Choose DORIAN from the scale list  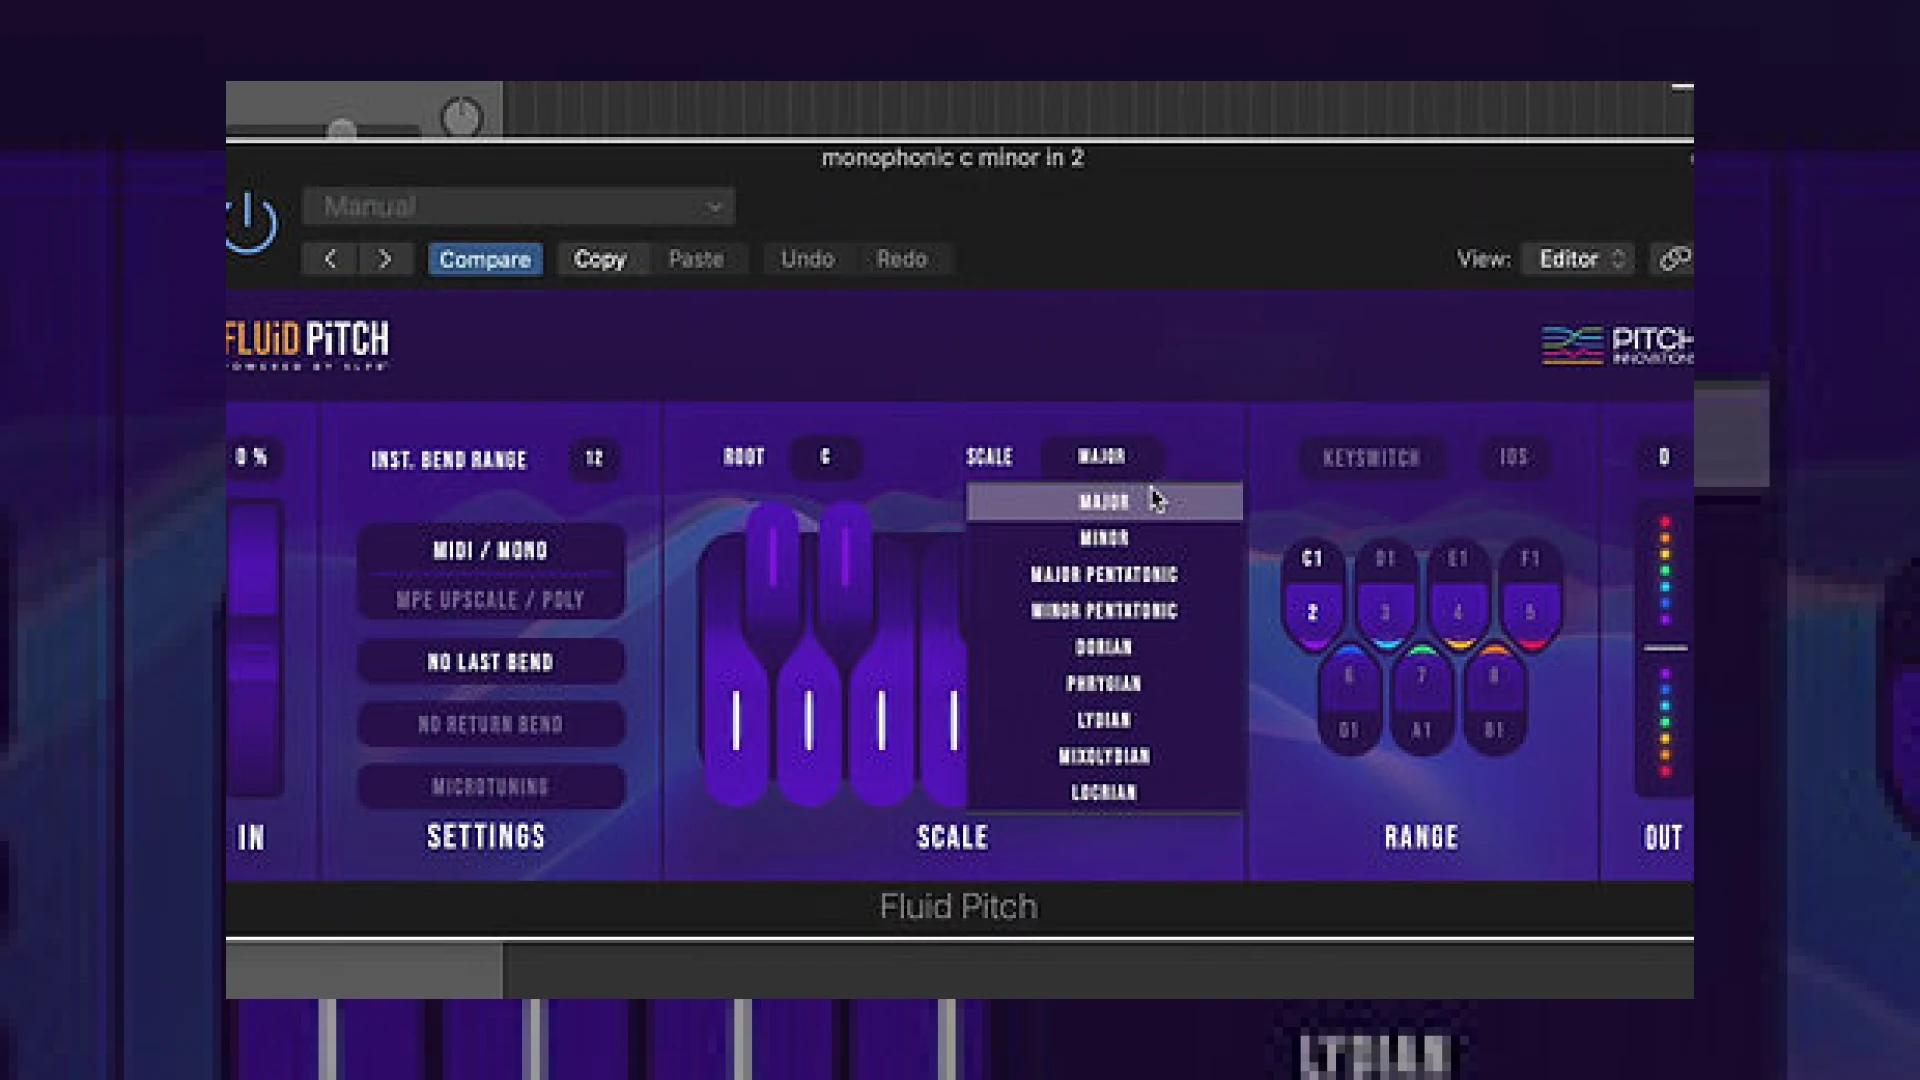point(1104,647)
